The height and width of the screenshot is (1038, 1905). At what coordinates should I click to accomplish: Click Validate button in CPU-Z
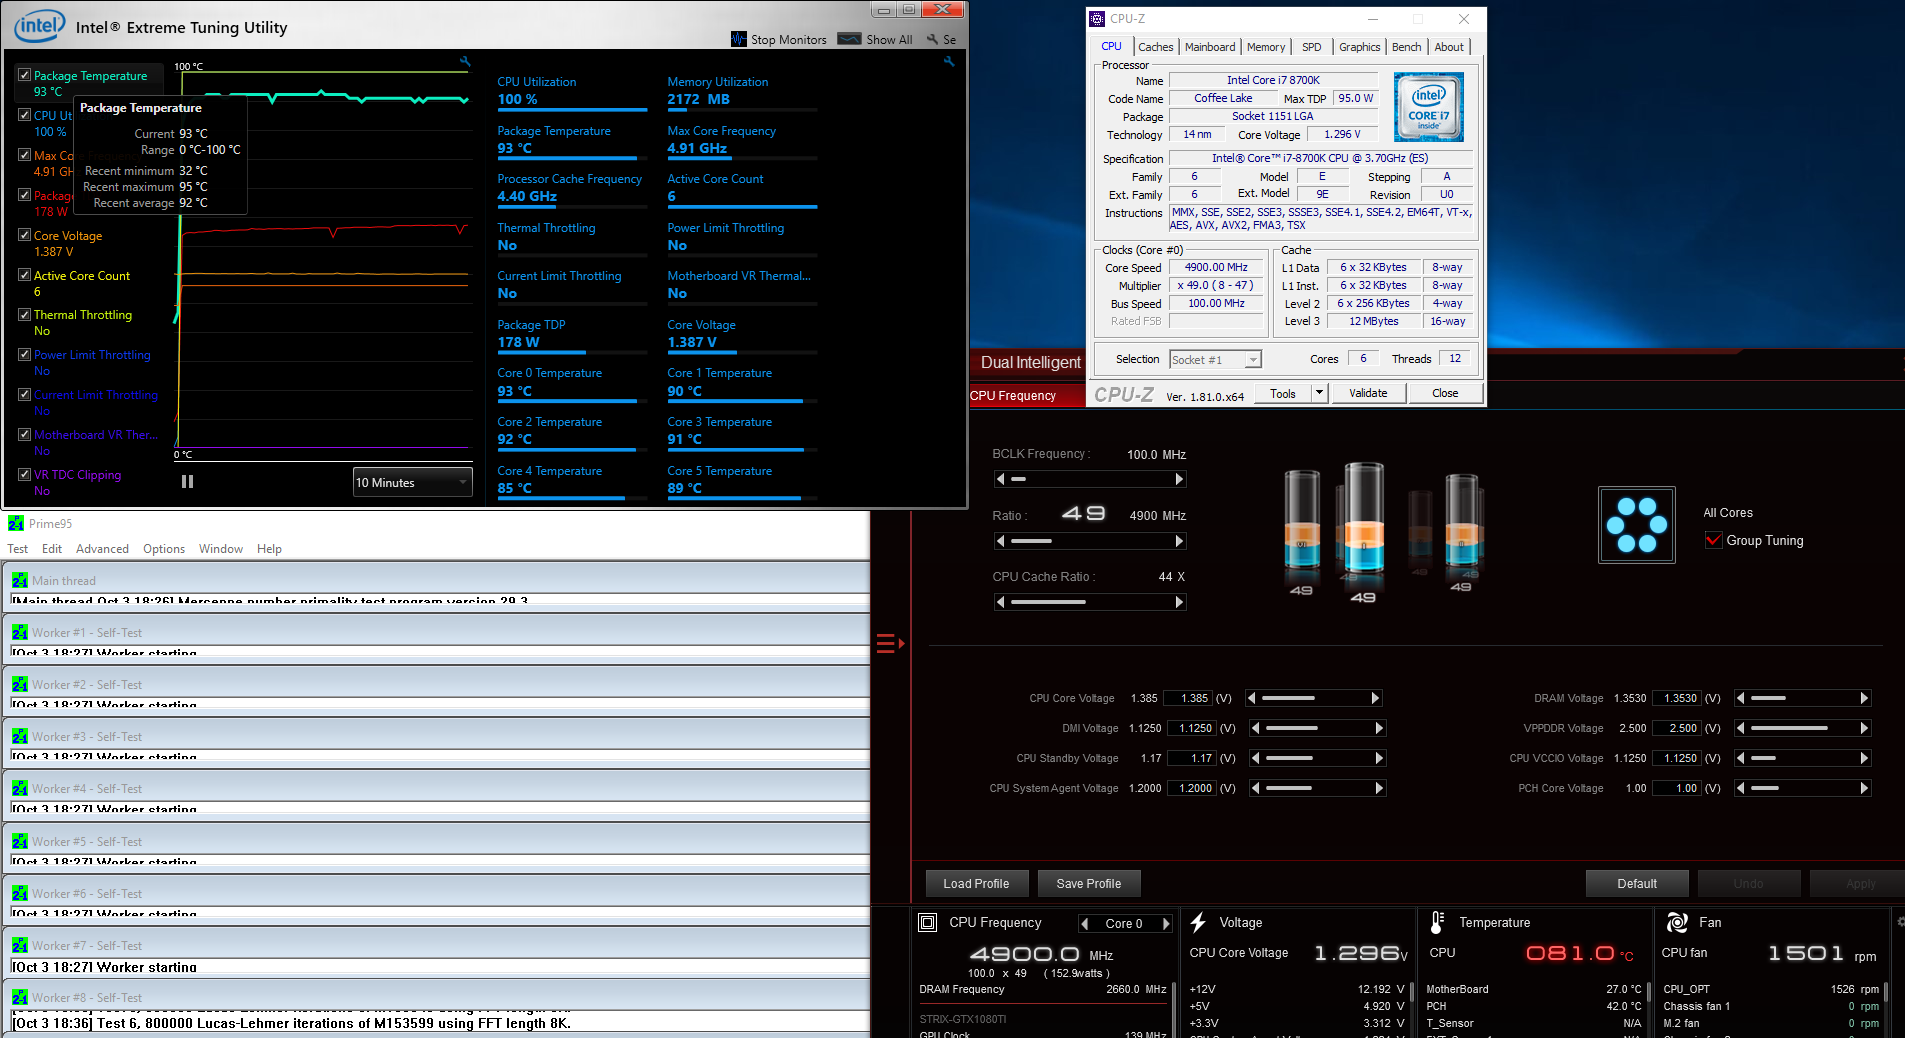(1368, 393)
